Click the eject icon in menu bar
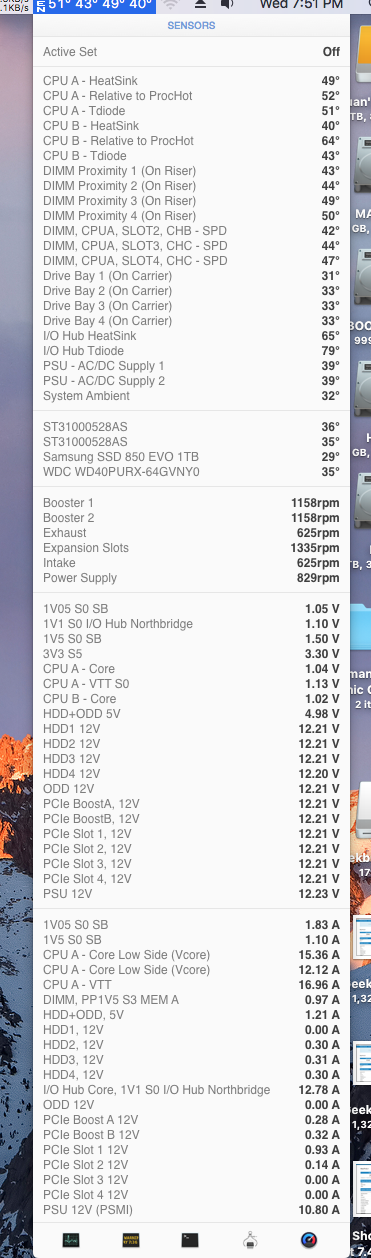 pyautogui.click(x=198, y=5)
